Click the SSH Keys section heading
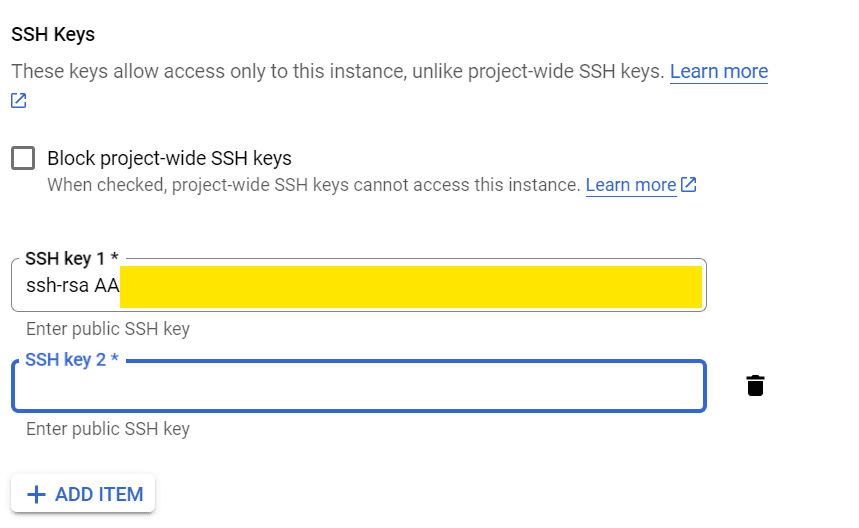This screenshot has height=528, width=859. [53, 35]
